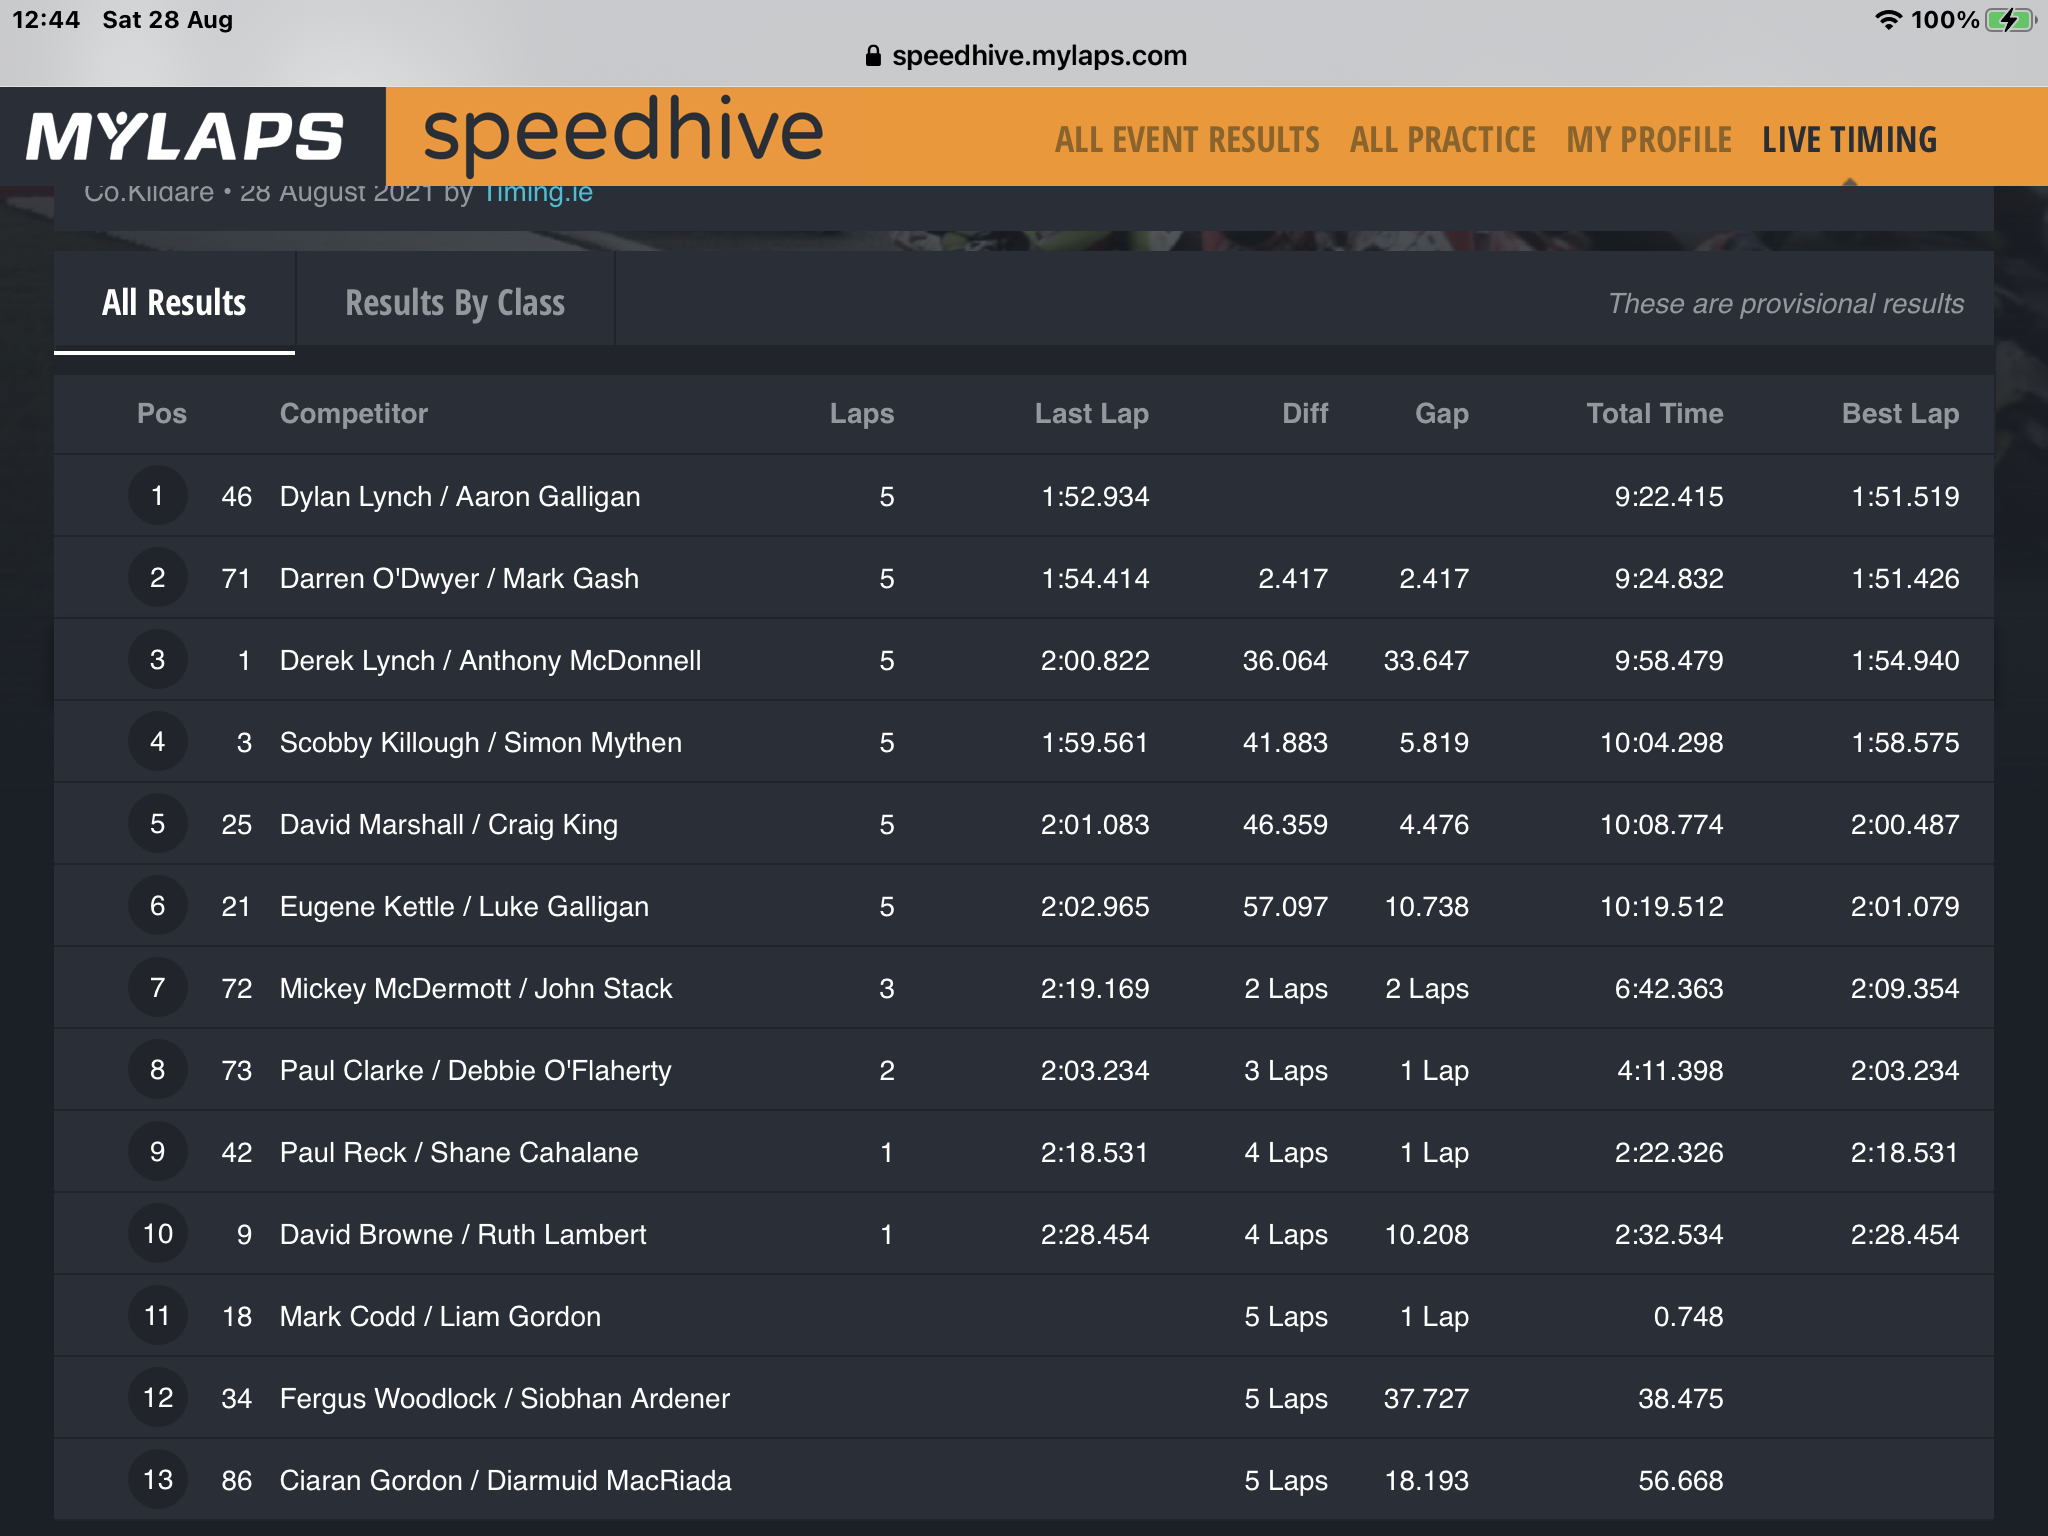Click last lap 2:03.234
This screenshot has width=2048, height=1536.
[x=1095, y=1071]
